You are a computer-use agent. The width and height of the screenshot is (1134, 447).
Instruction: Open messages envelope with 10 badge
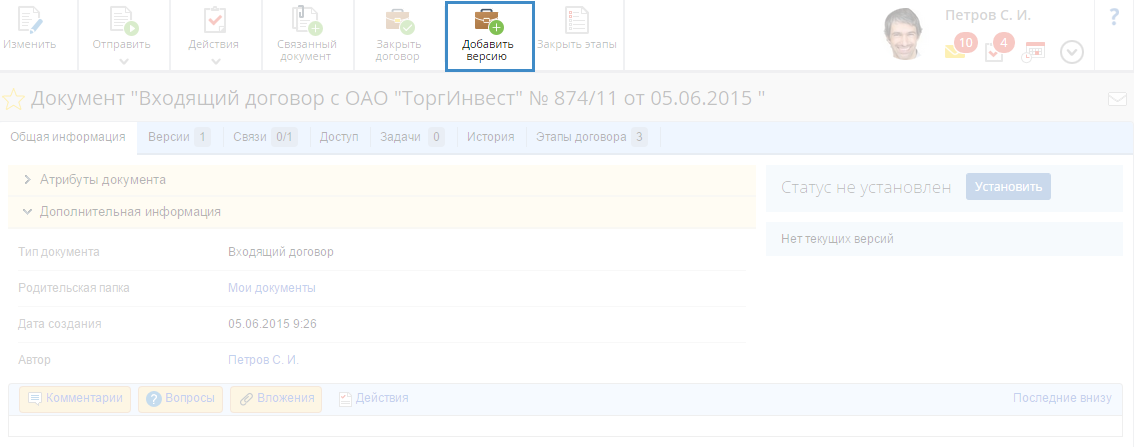[x=960, y=48]
